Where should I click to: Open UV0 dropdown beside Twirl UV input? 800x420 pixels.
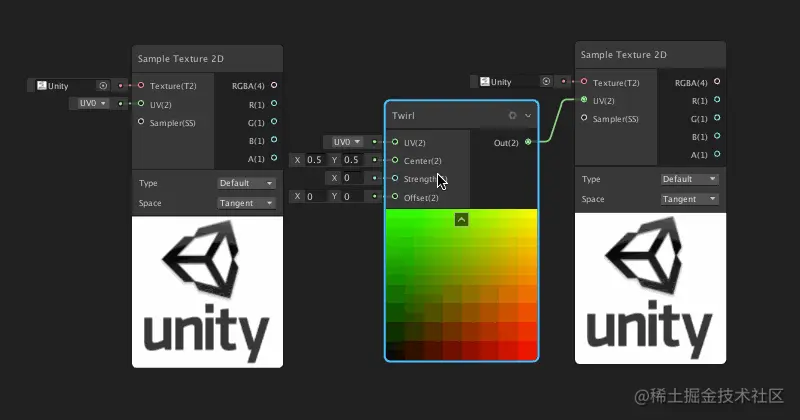(x=346, y=142)
